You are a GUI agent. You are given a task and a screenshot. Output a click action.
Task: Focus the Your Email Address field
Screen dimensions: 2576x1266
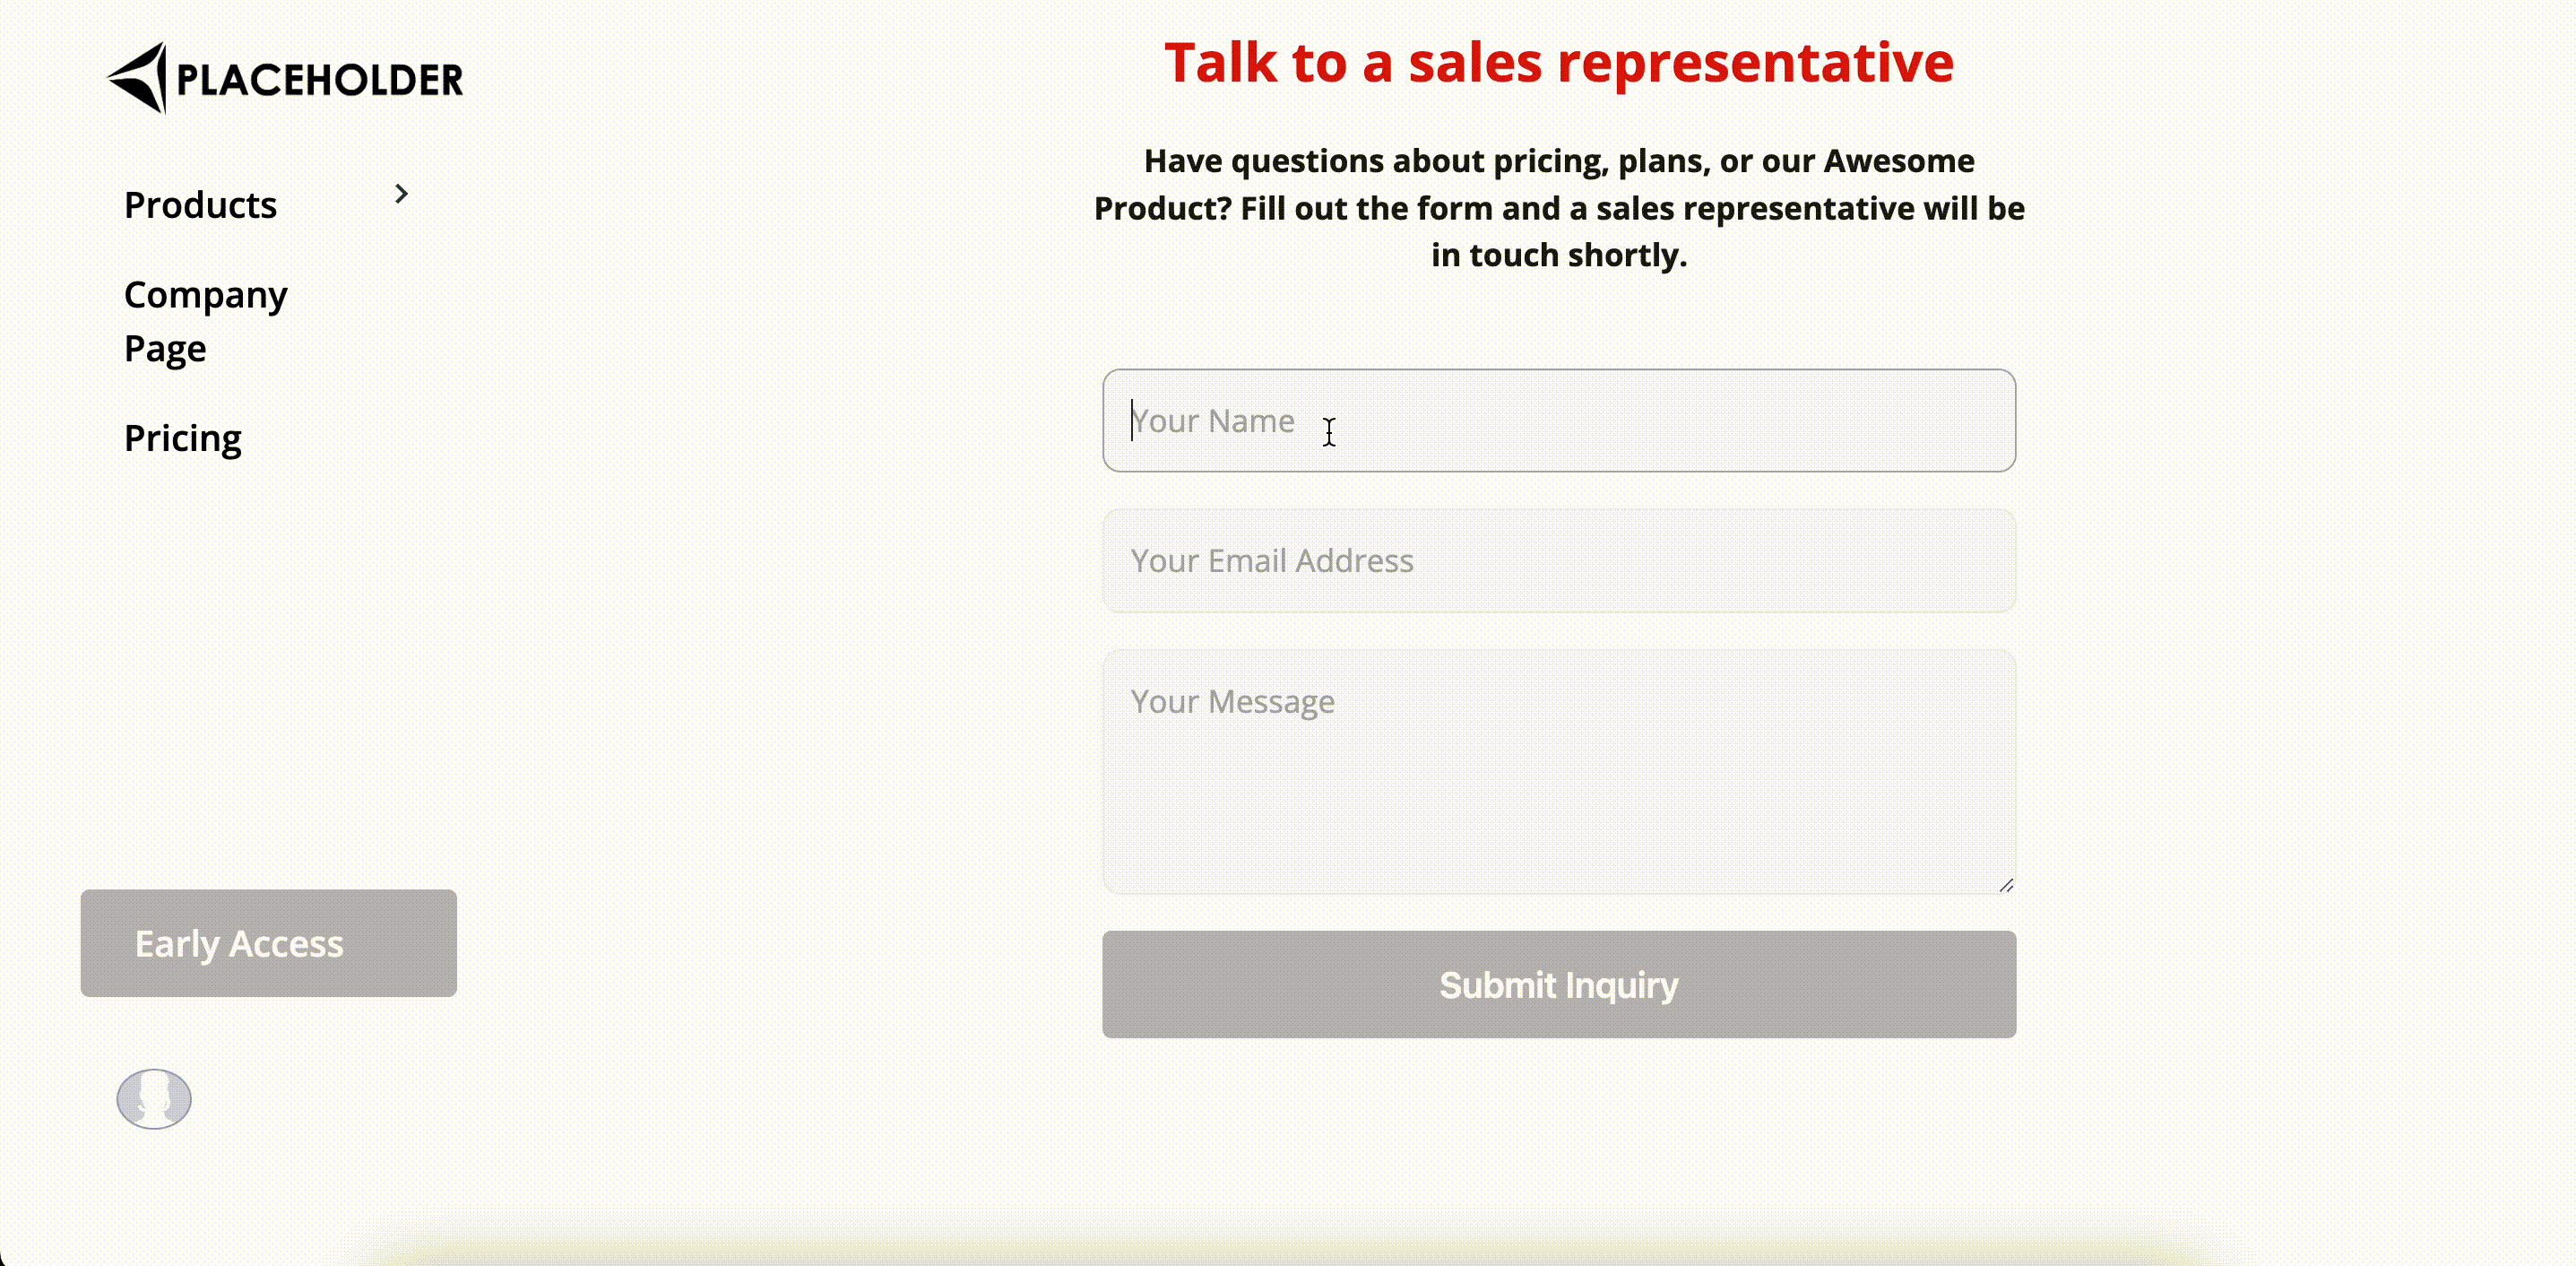click(1558, 561)
